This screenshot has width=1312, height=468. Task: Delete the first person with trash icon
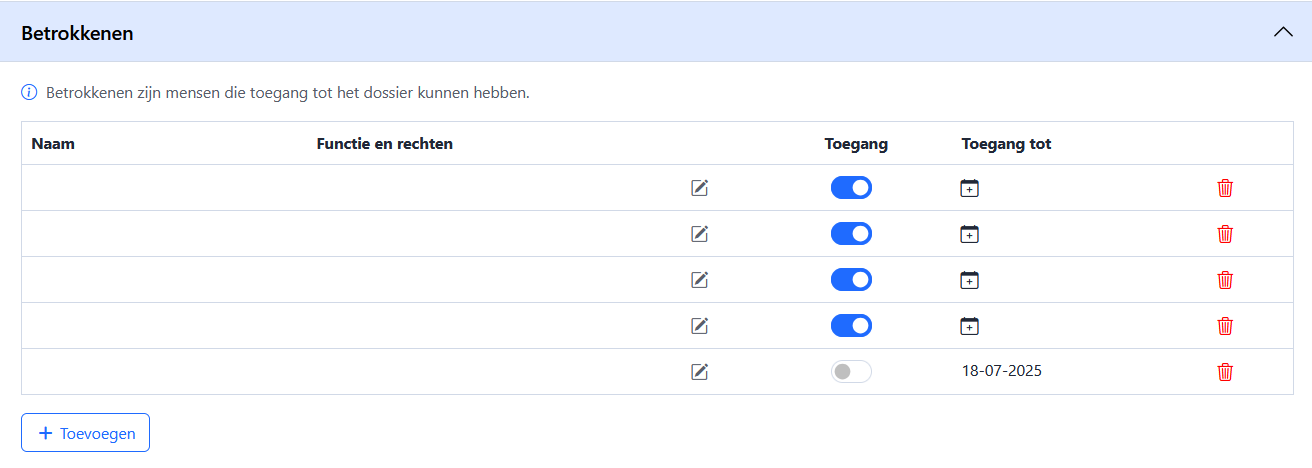pyautogui.click(x=1225, y=188)
